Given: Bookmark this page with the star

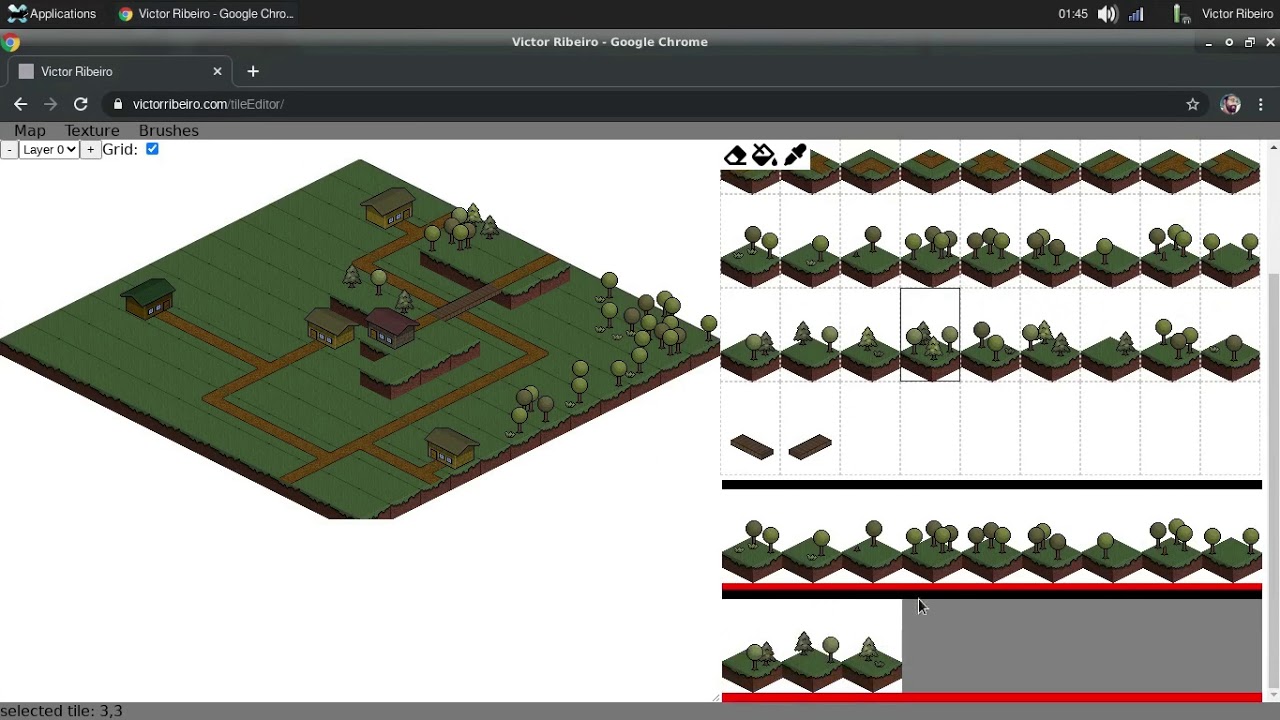Looking at the screenshot, I should (1192, 104).
